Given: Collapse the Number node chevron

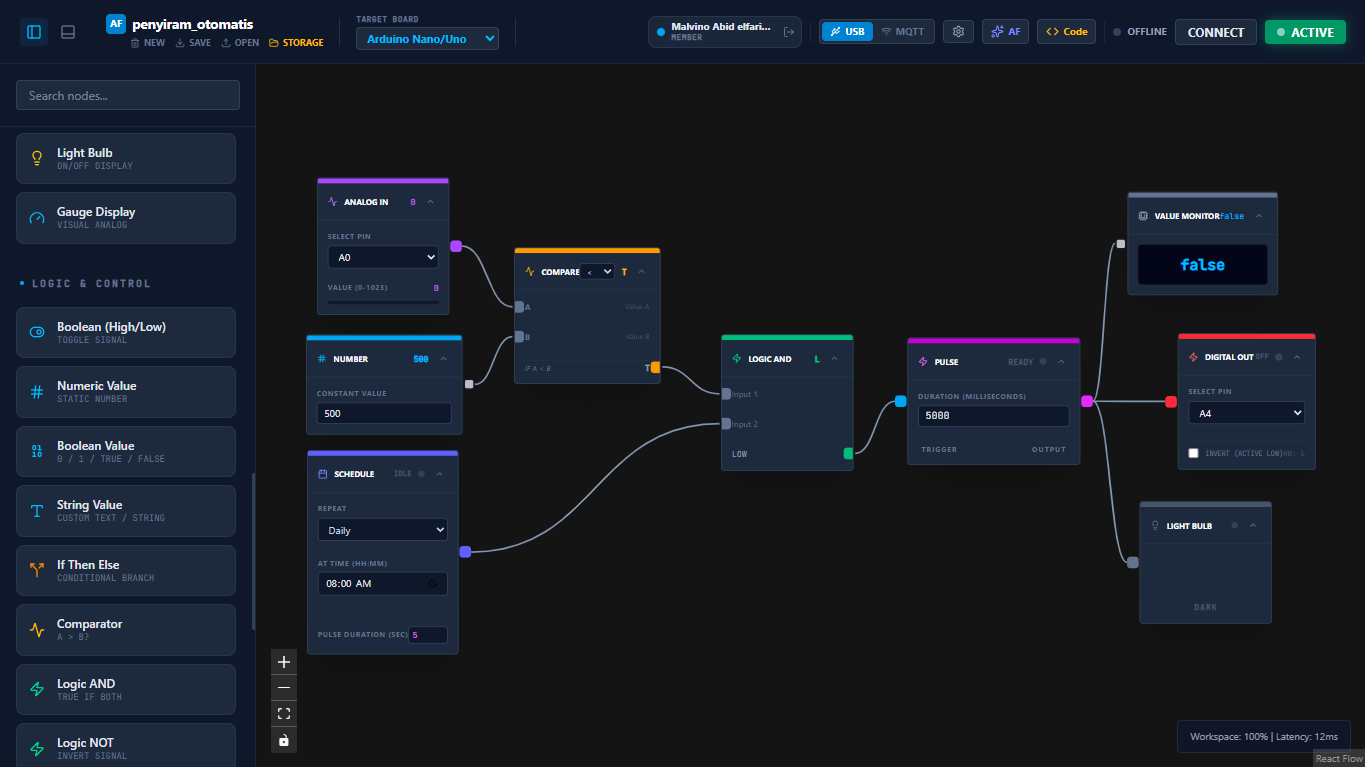Looking at the screenshot, I should click(x=443, y=359).
